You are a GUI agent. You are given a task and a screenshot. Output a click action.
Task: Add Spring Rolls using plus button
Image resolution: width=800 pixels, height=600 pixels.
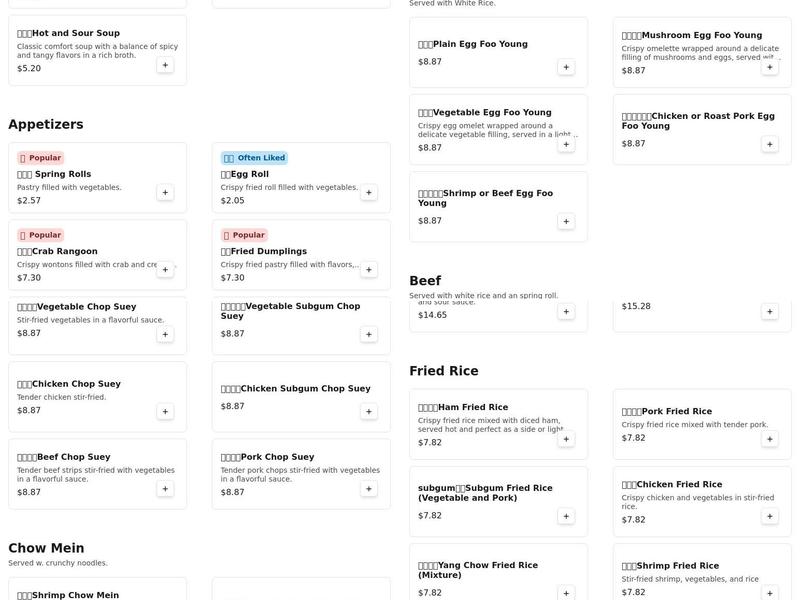[x=165, y=193]
